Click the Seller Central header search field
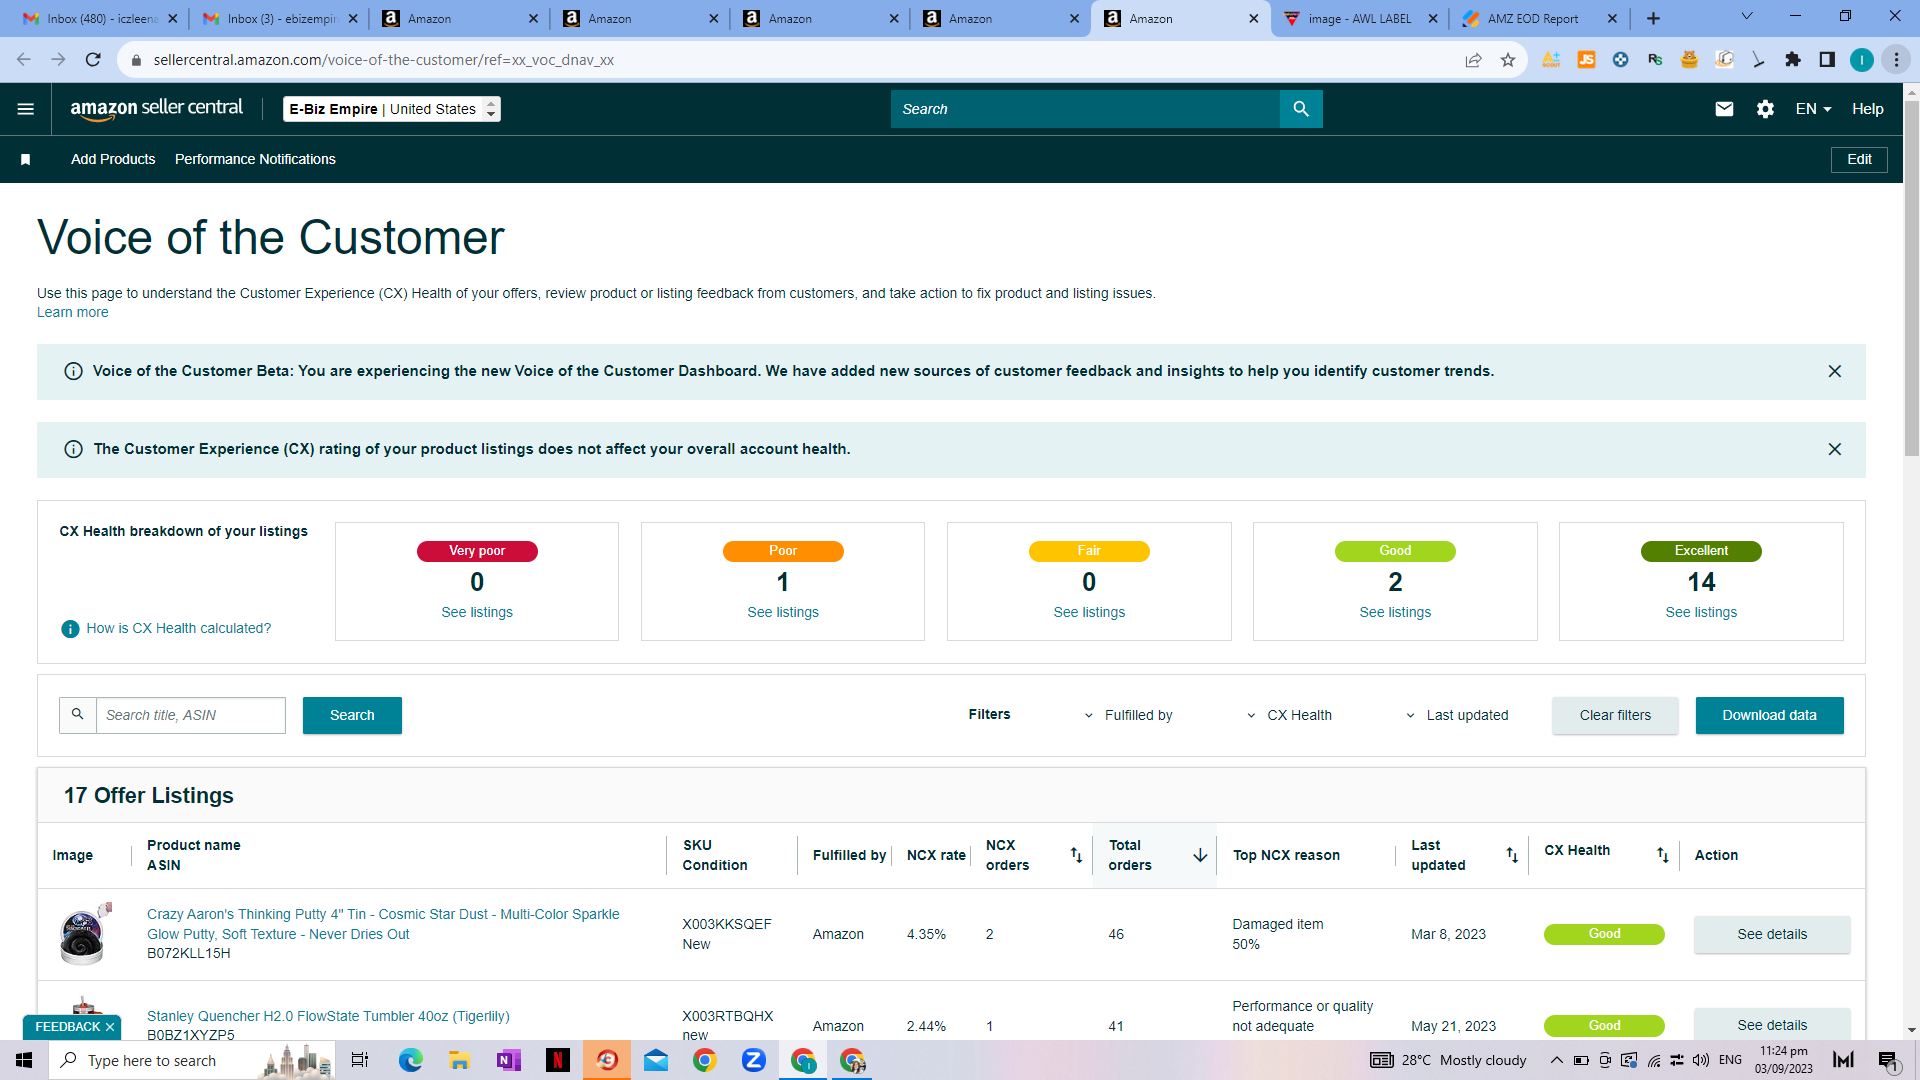This screenshot has height=1080, width=1920. click(1085, 109)
